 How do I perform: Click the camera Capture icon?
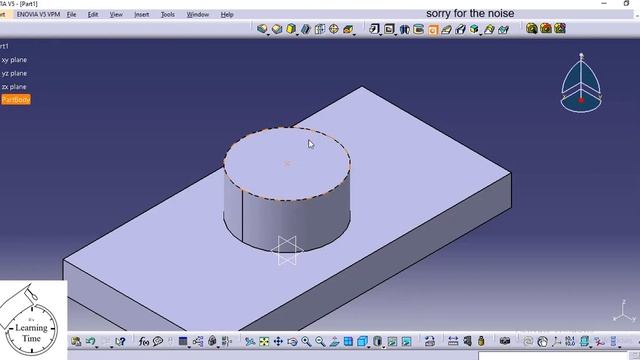coord(505,341)
